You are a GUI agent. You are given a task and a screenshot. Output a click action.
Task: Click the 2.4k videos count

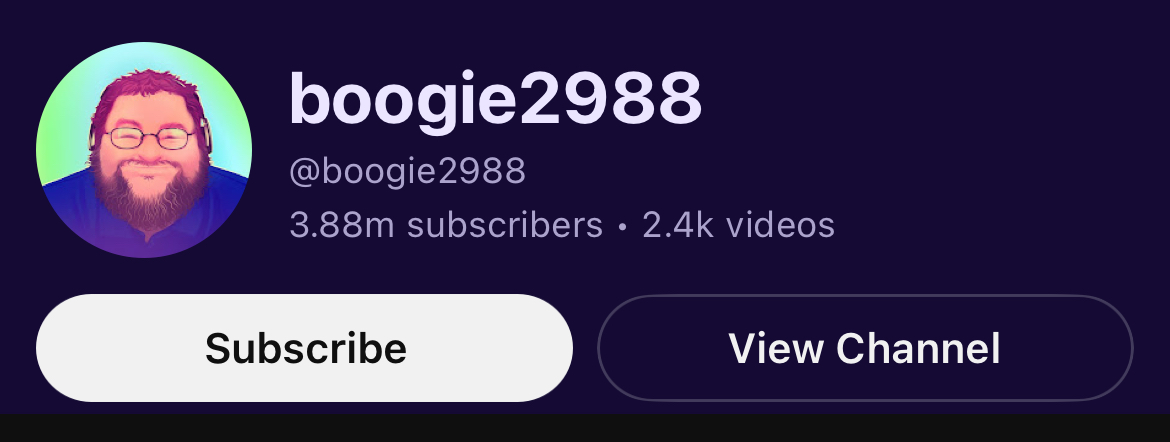pyautogui.click(x=738, y=225)
